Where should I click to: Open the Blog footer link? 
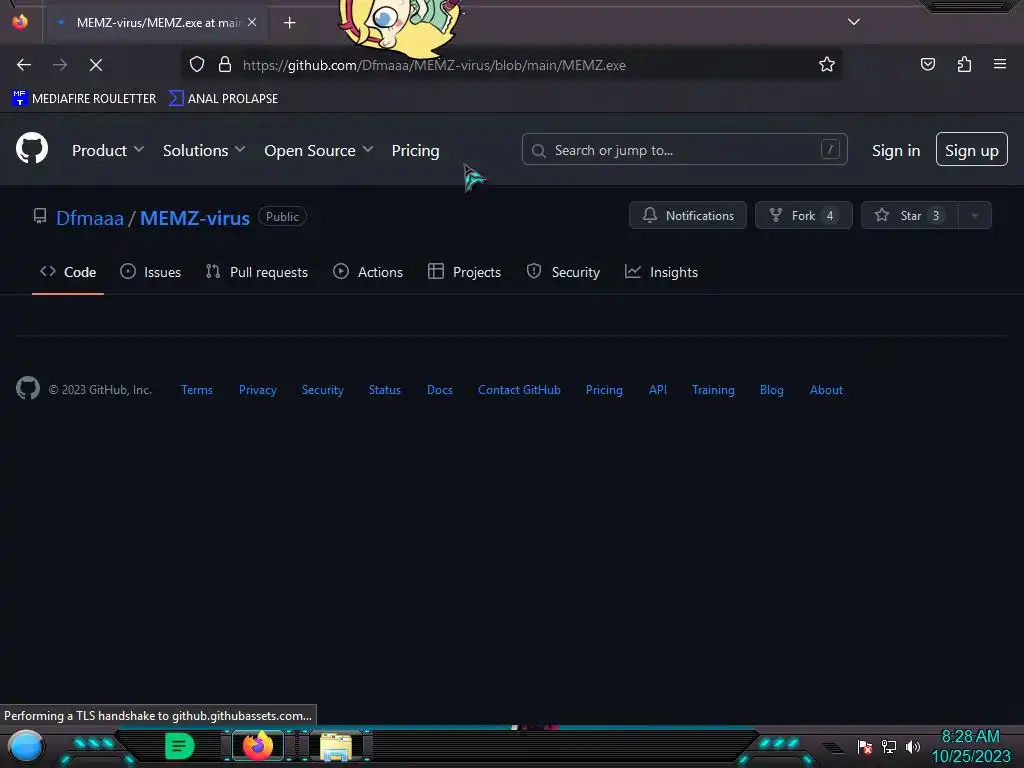(771, 390)
